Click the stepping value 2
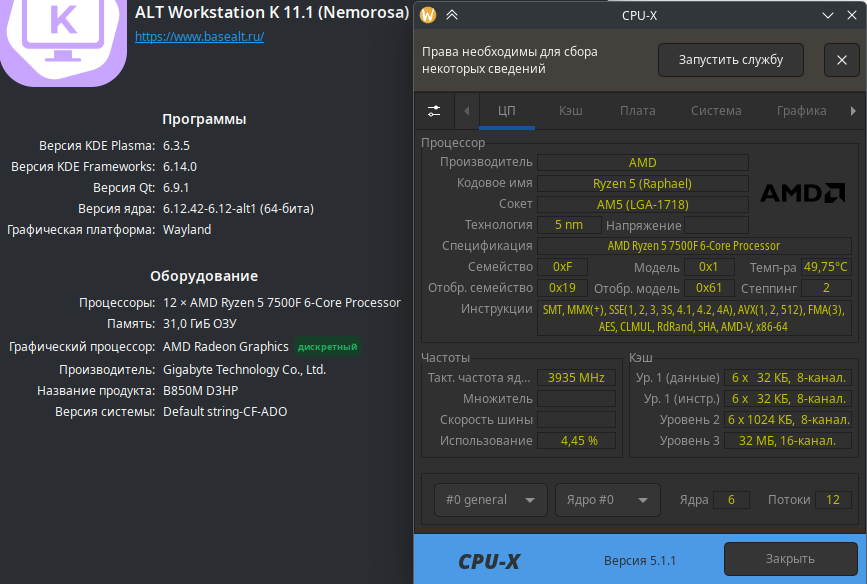Viewport: 867px width, 584px height. pos(826,288)
